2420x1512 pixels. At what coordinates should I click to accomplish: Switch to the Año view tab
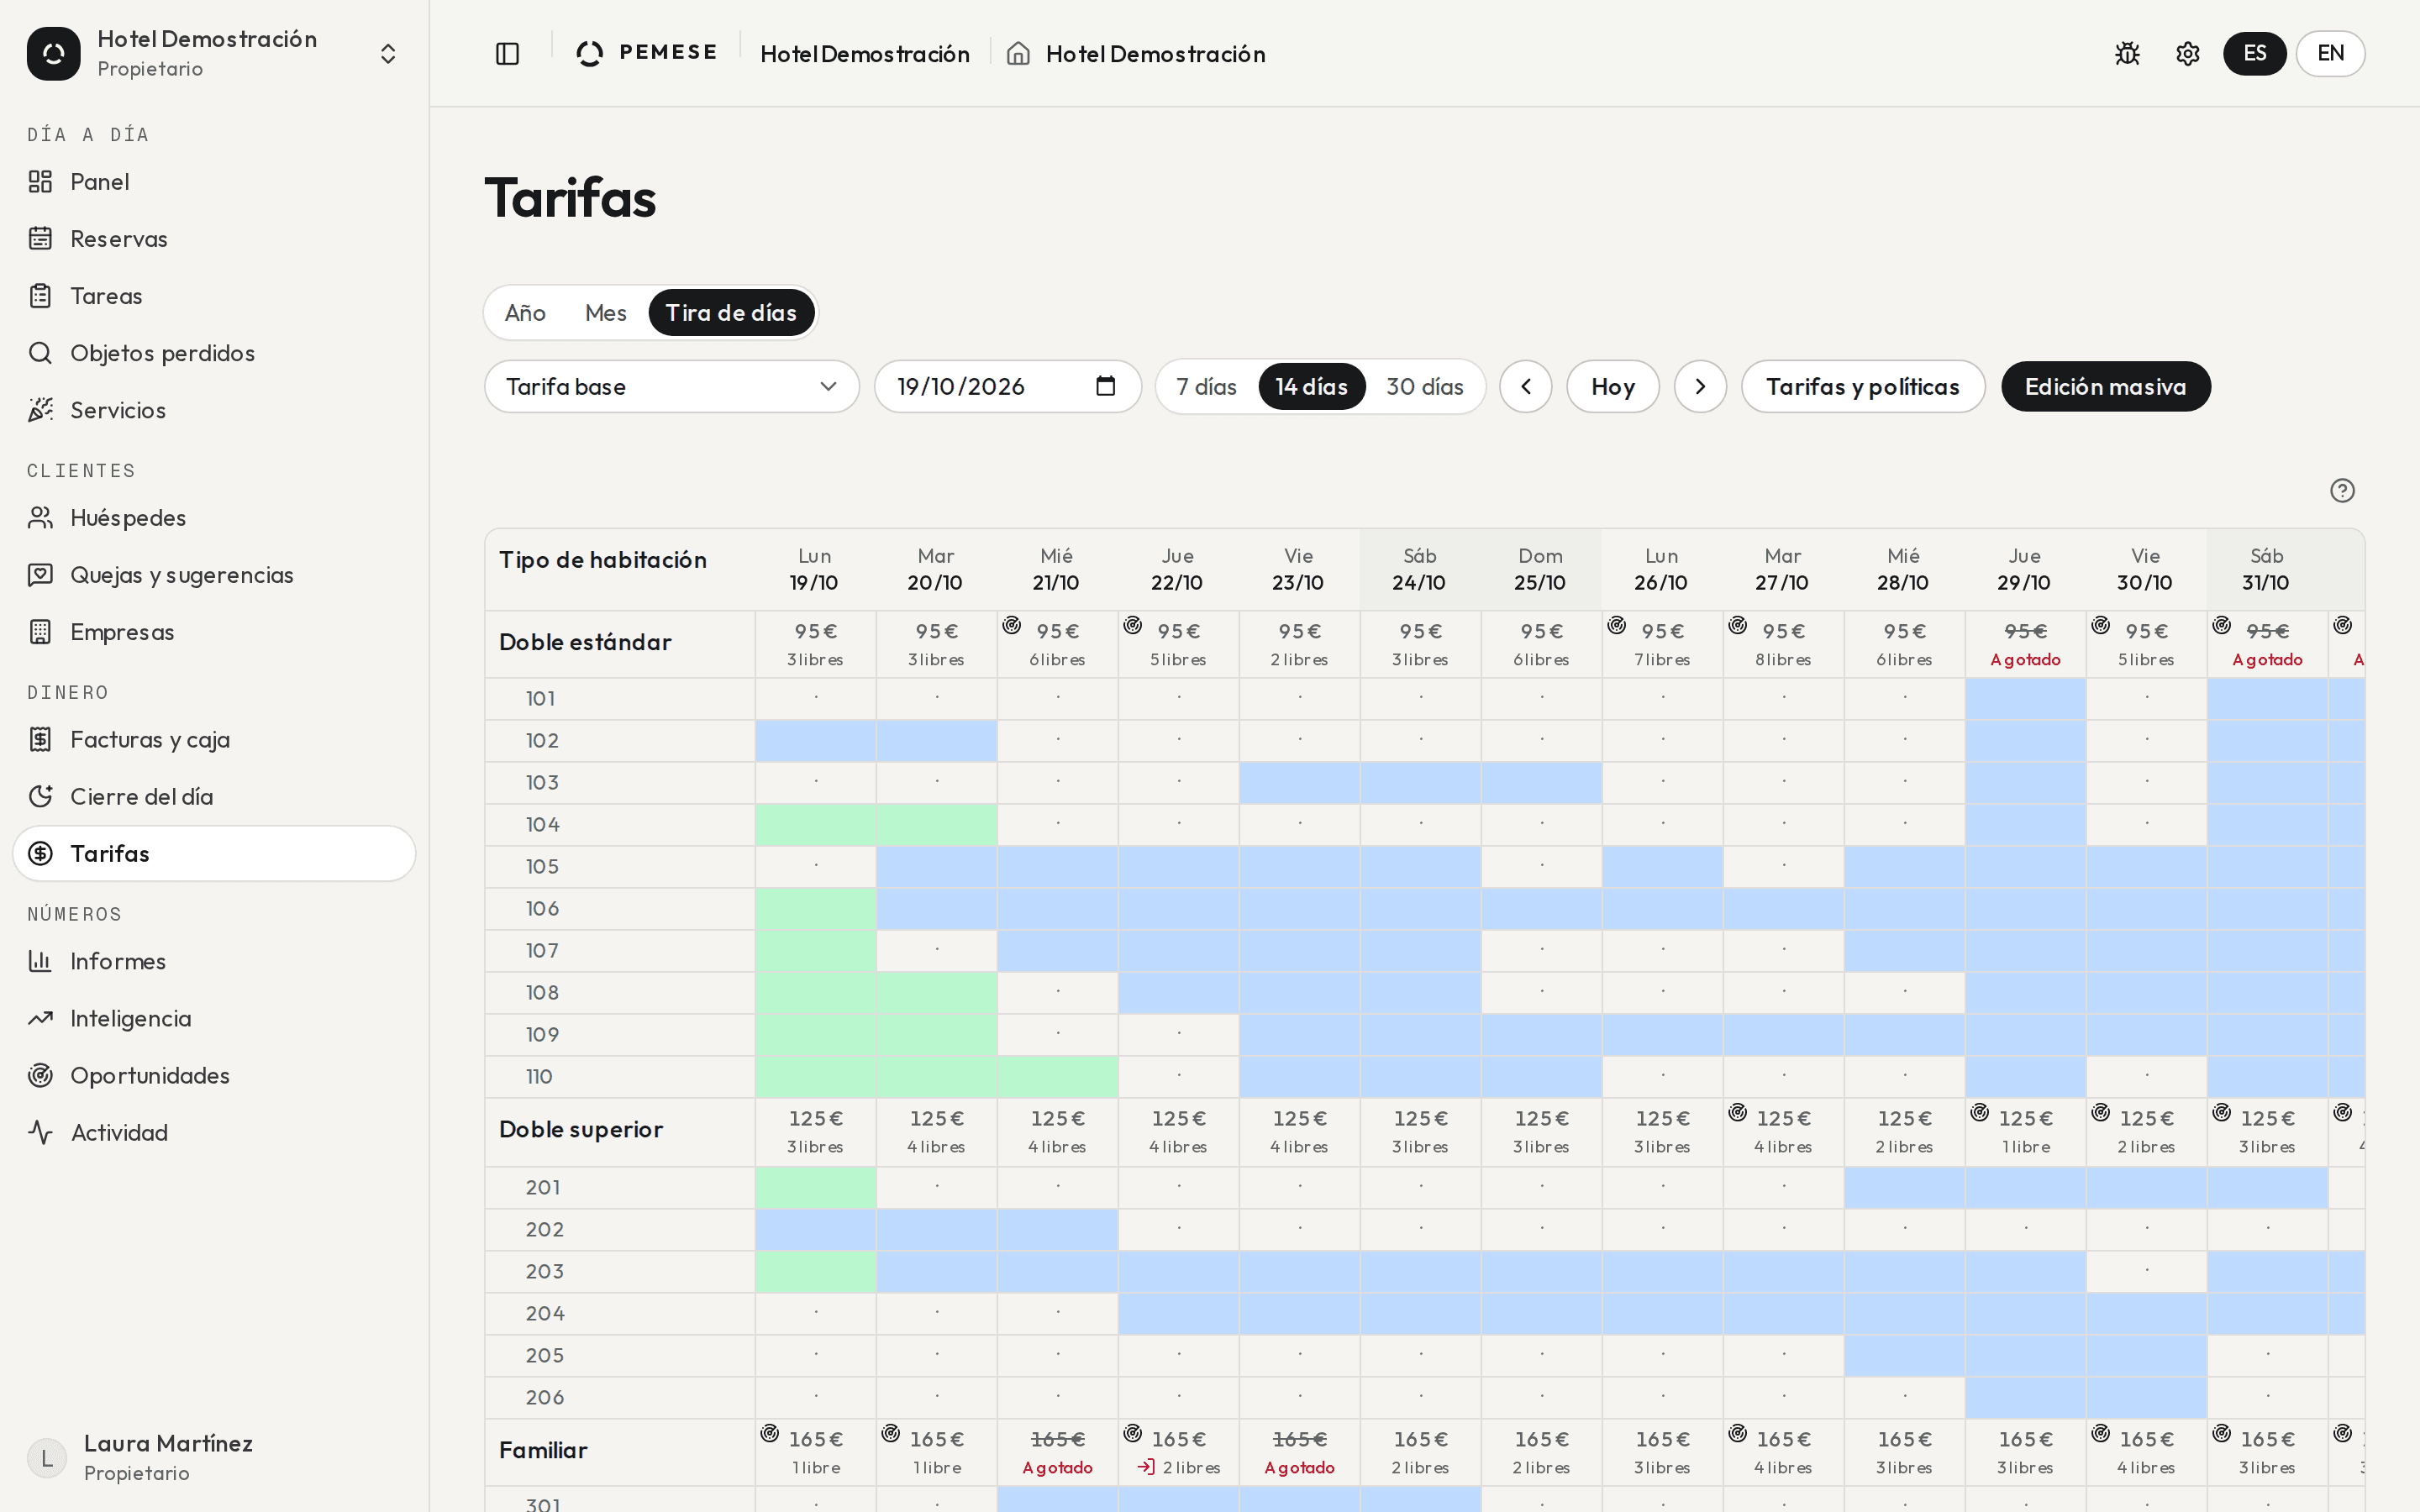click(x=525, y=313)
